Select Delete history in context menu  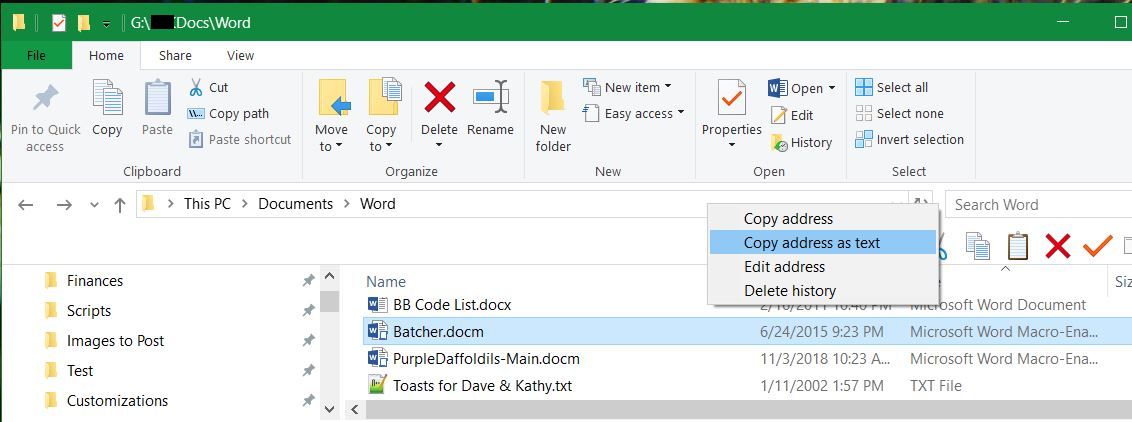789,290
